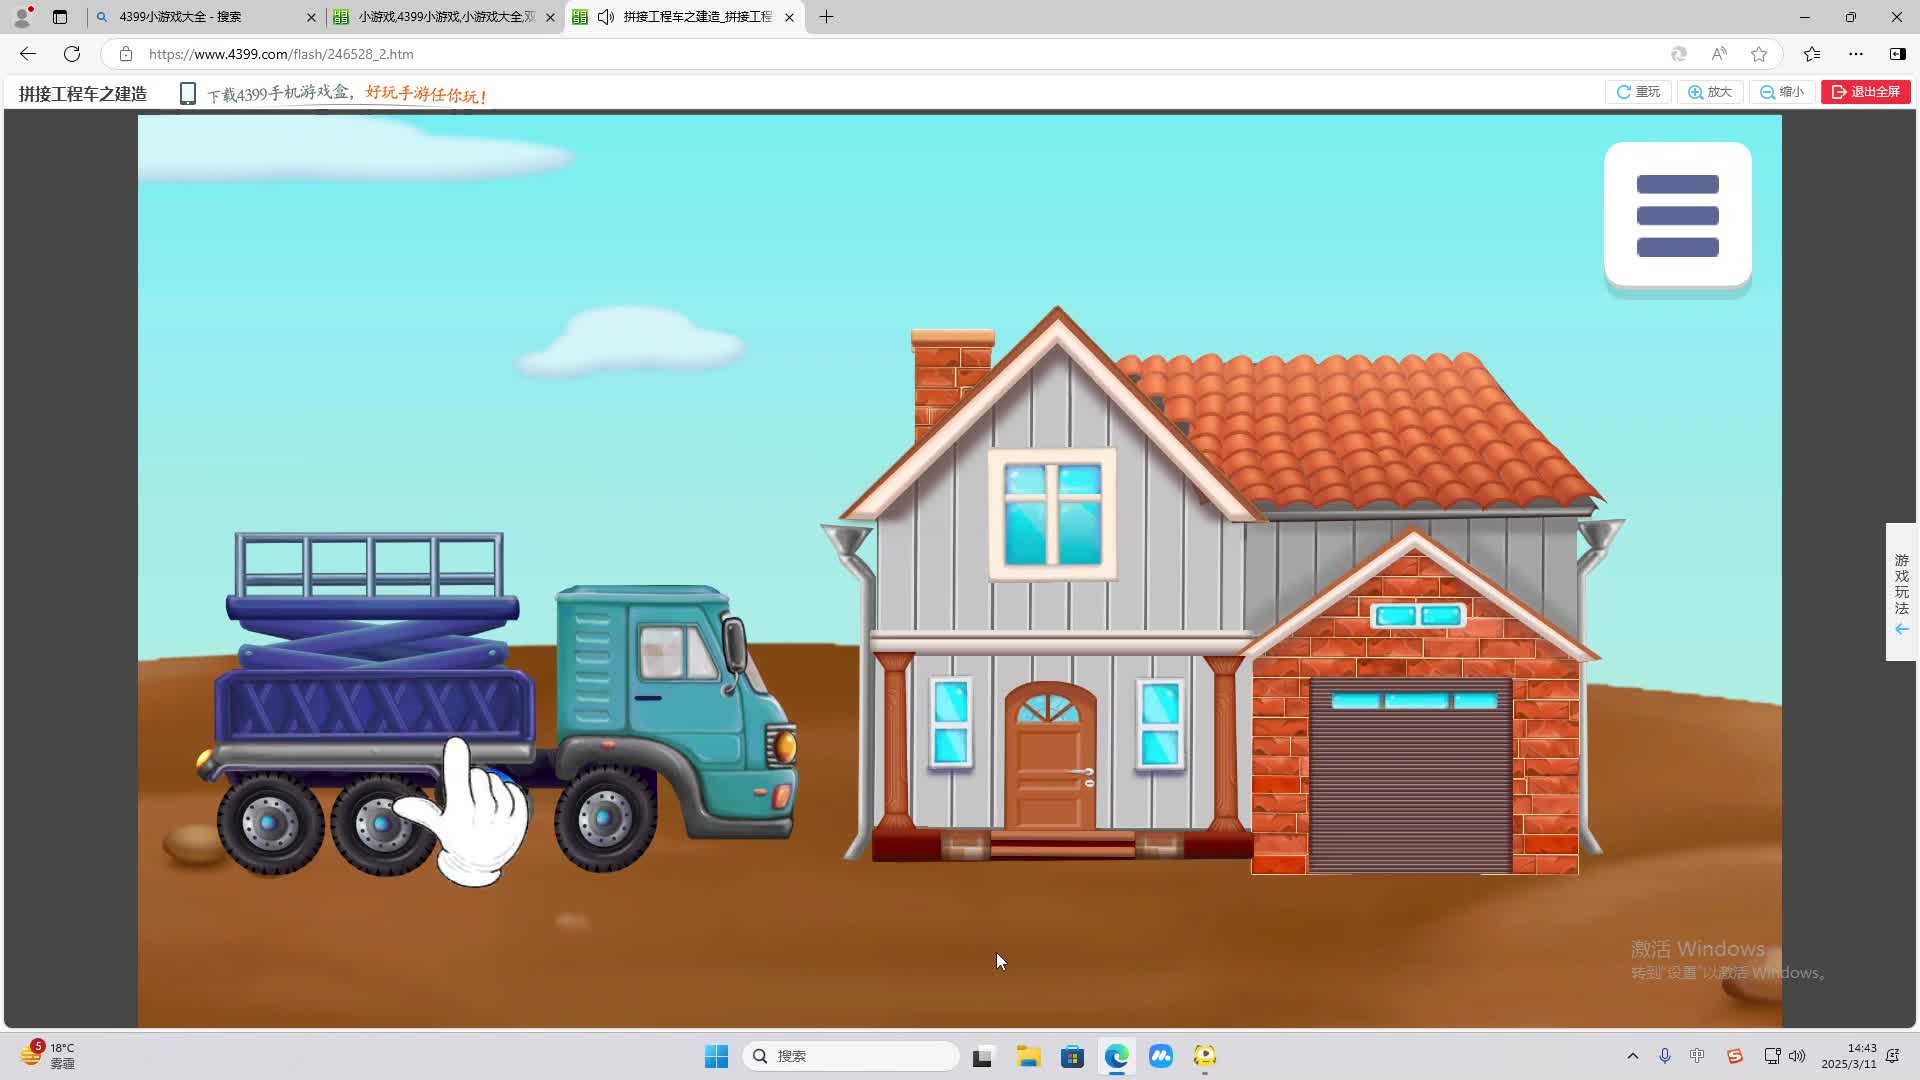Show hidden system tray icons
This screenshot has height=1080, width=1920.
[1633, 1056]
